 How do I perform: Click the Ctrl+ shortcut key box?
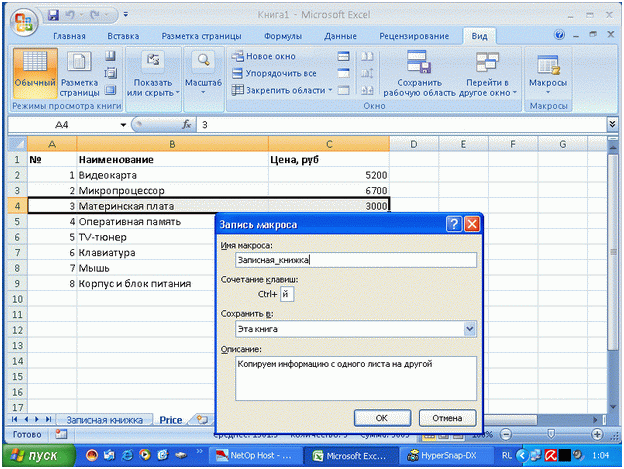[287, 294]
